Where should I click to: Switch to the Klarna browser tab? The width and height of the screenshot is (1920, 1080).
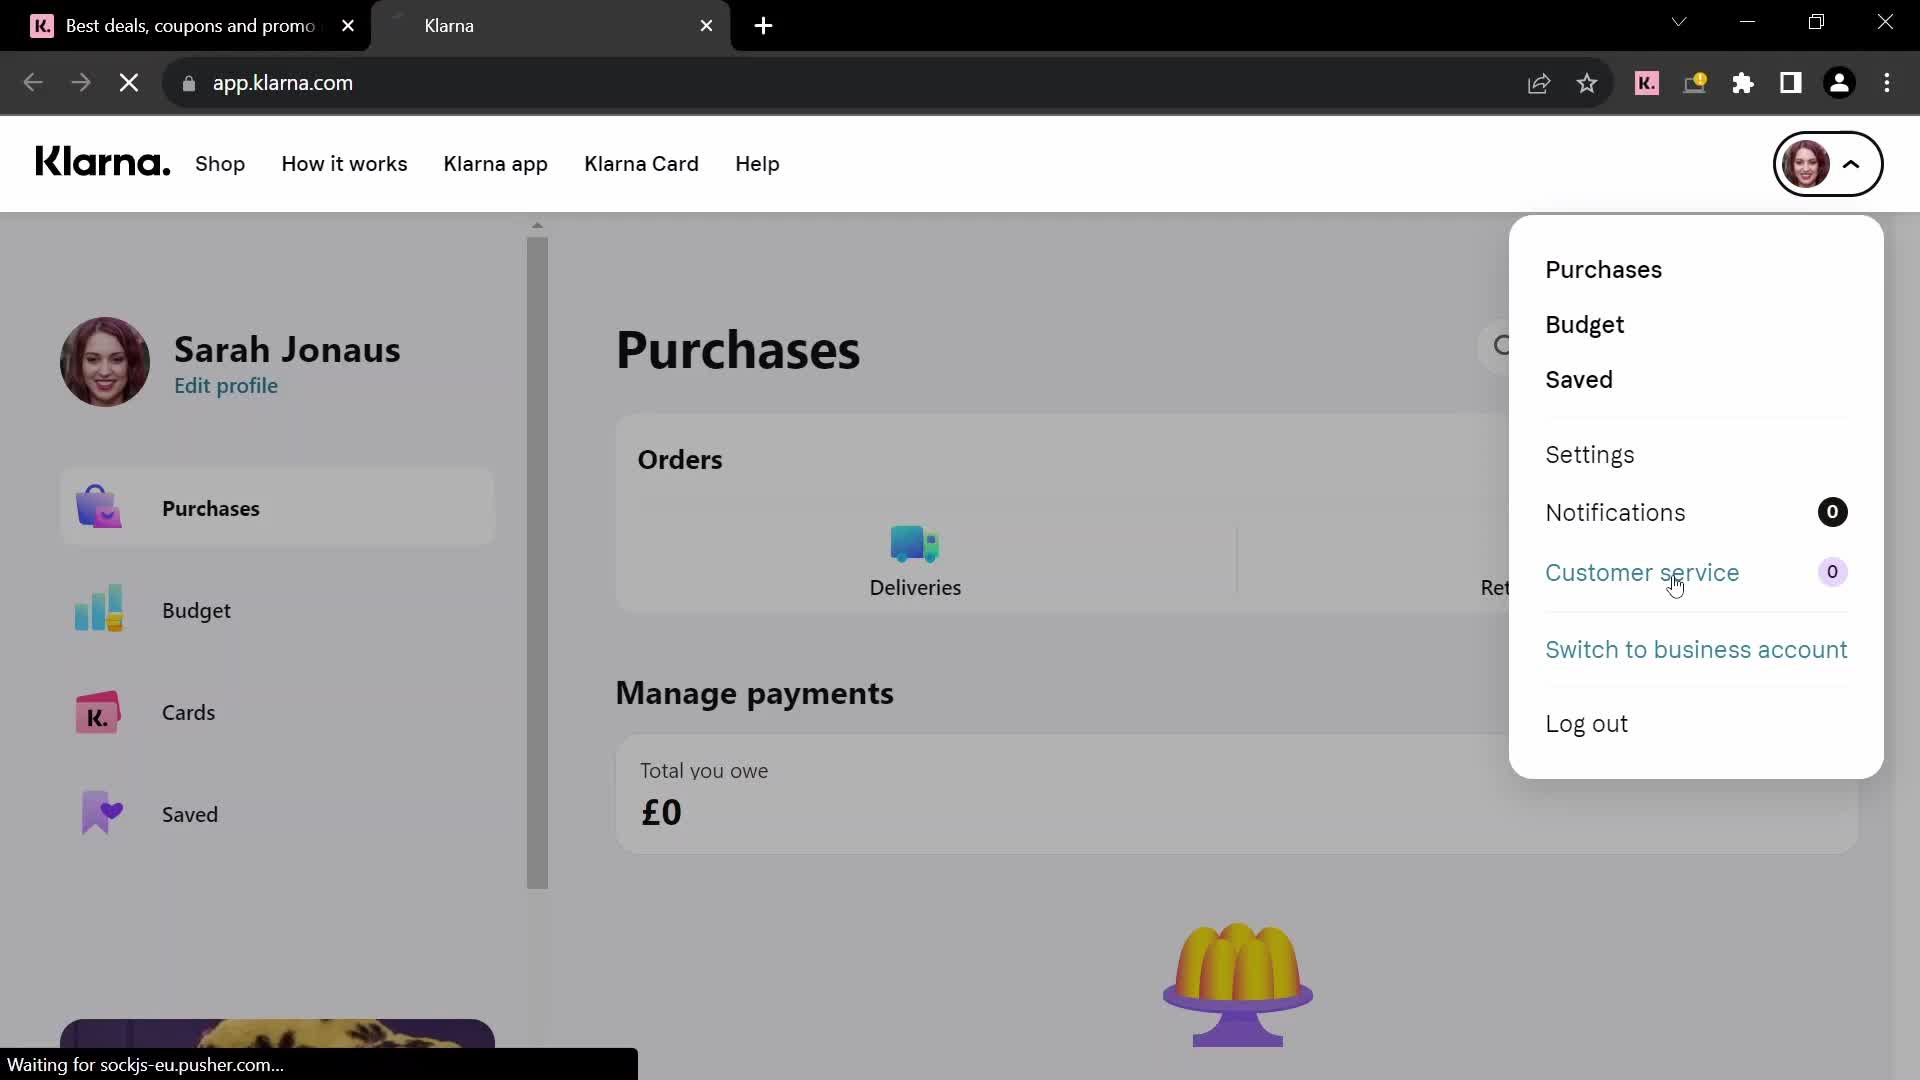550,26
